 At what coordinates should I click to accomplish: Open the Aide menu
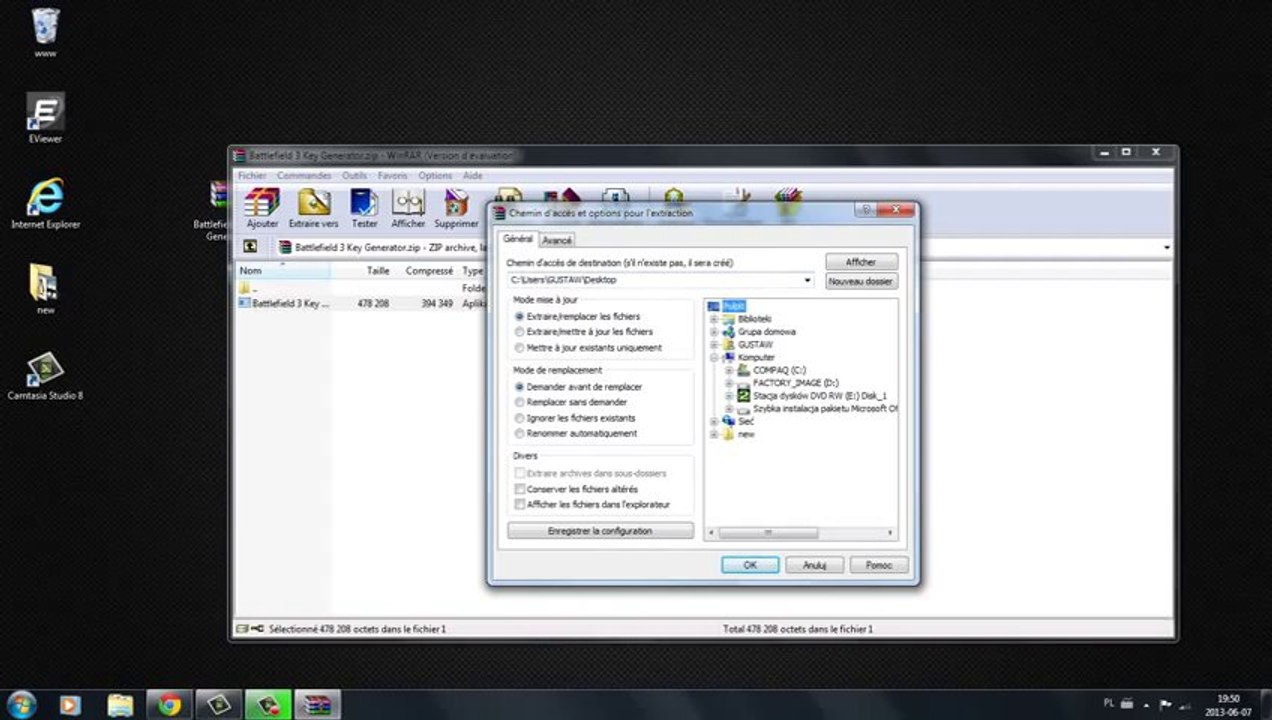click(x=472, y=175)
